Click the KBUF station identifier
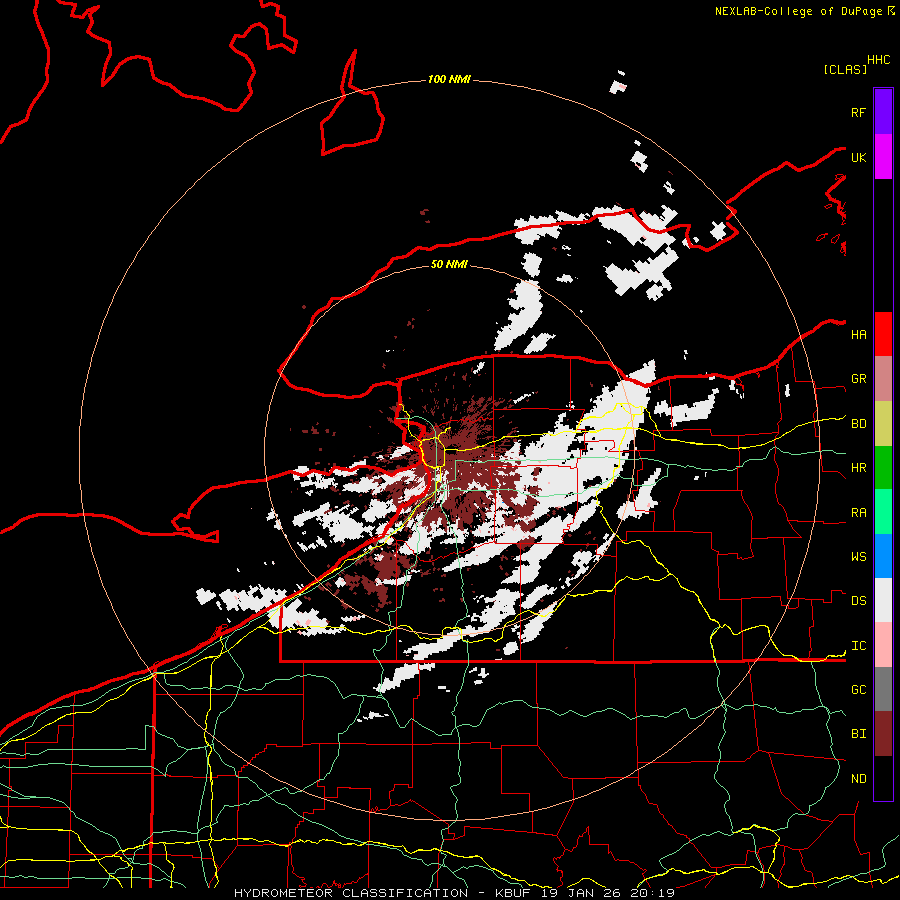 pyautogui.click(x=514, y=893)
